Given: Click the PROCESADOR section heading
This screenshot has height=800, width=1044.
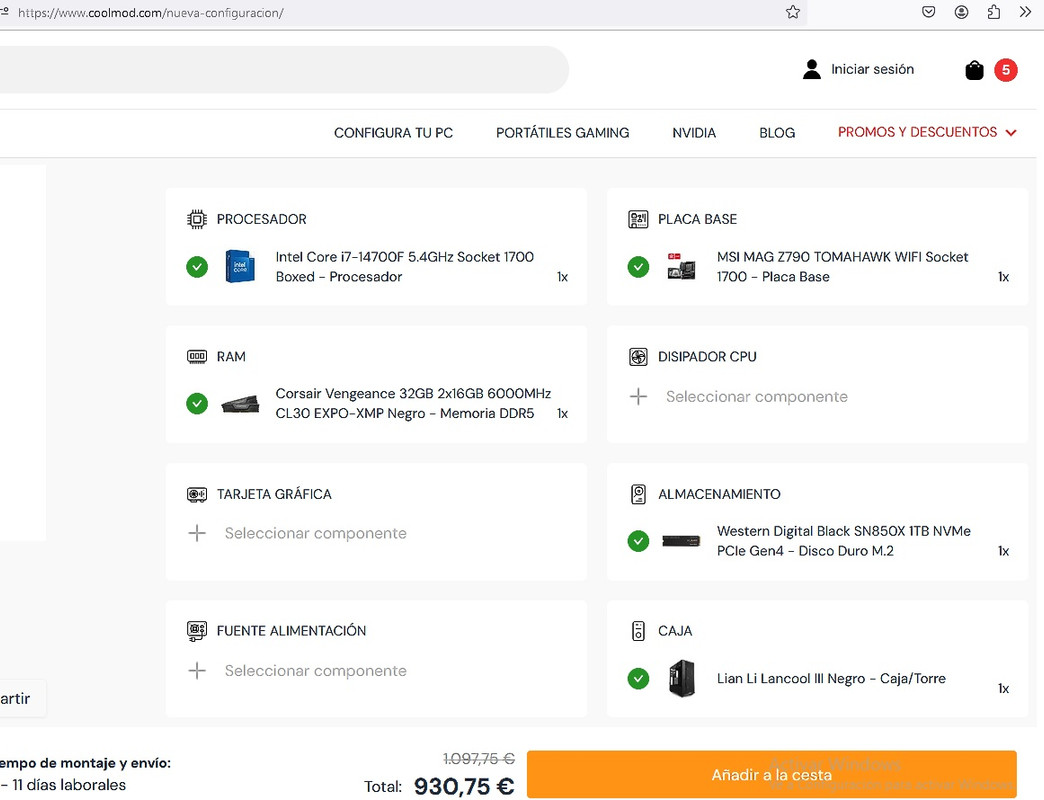Looking at the screenshot, I should [x=262, y=219].
